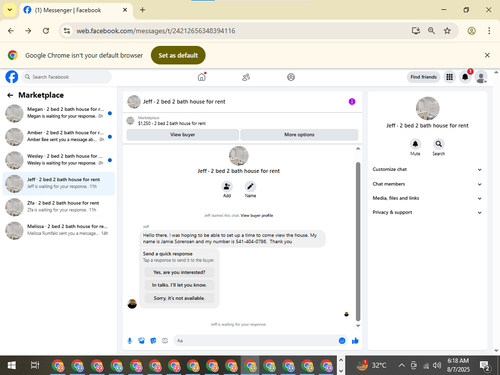This screenshot has width=500, height=375.
Task: Send a thumbs up like
Action: [355, 341]
